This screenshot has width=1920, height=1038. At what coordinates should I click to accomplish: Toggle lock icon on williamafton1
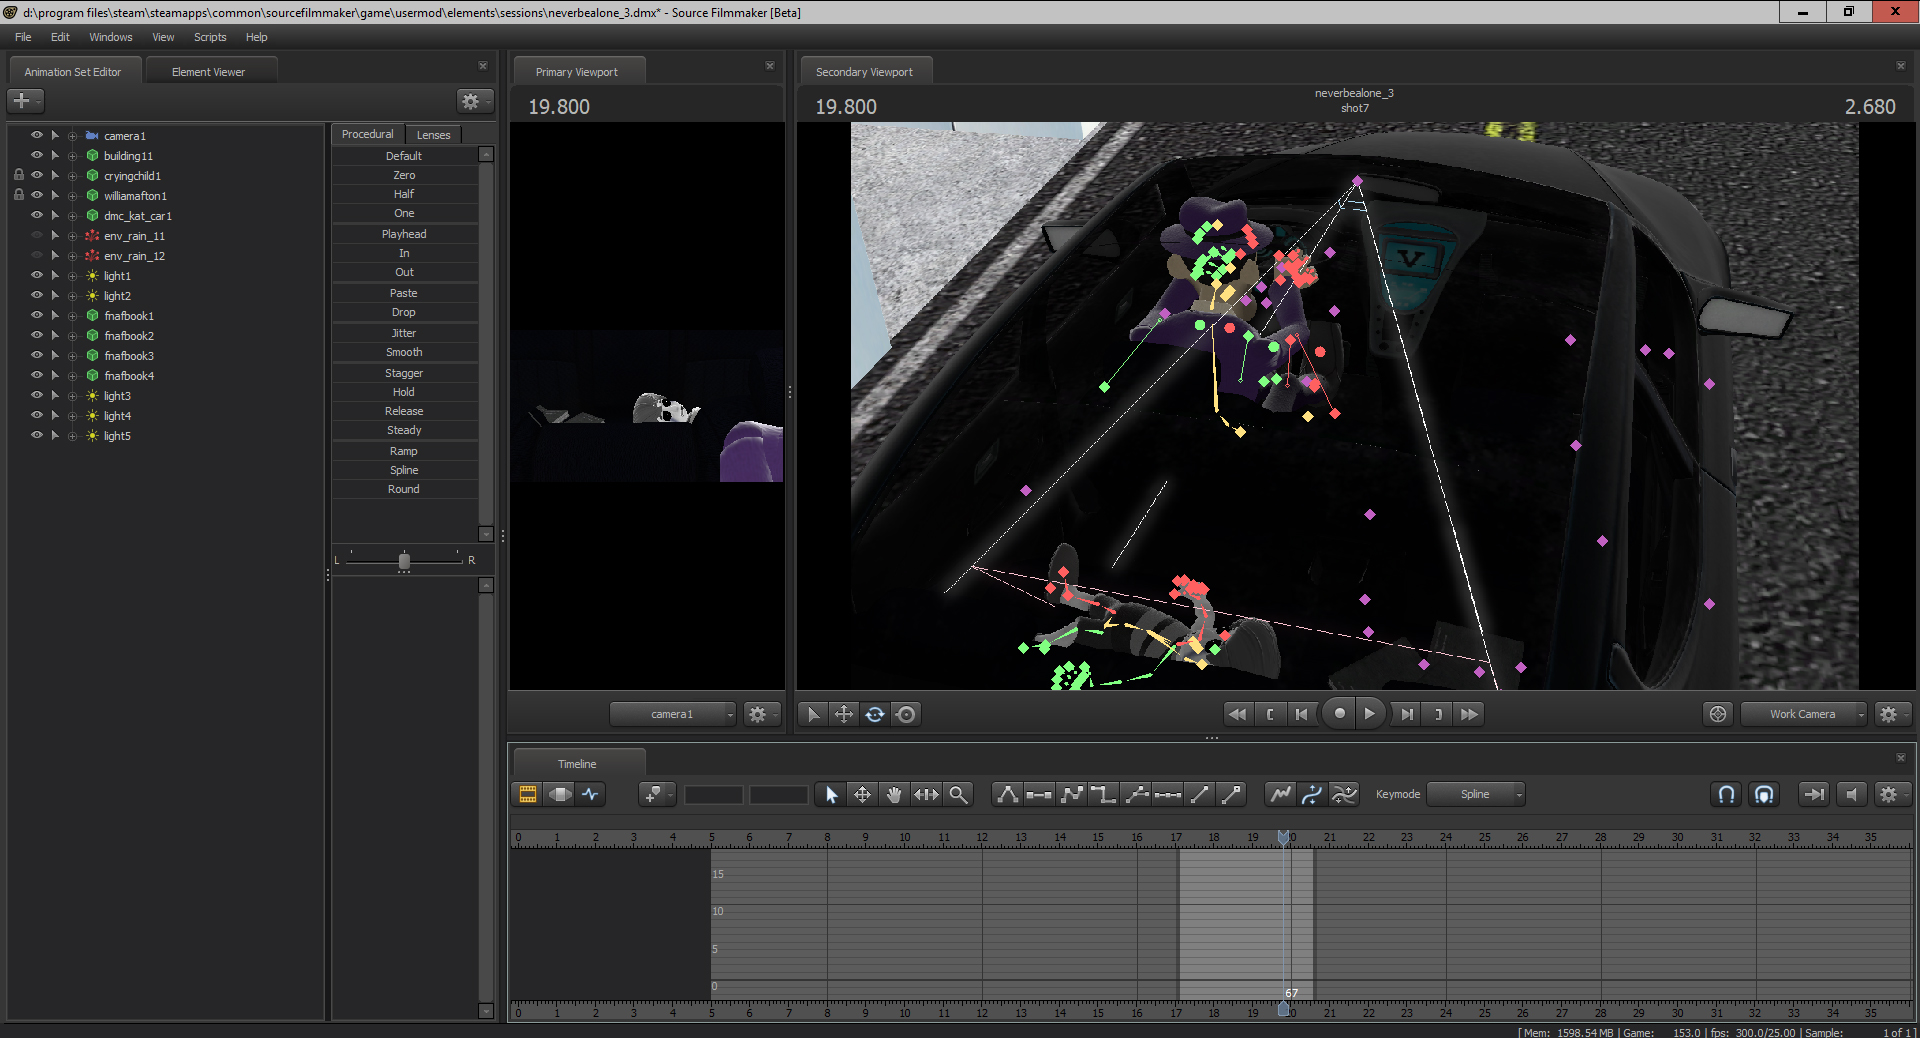(19, 195)
